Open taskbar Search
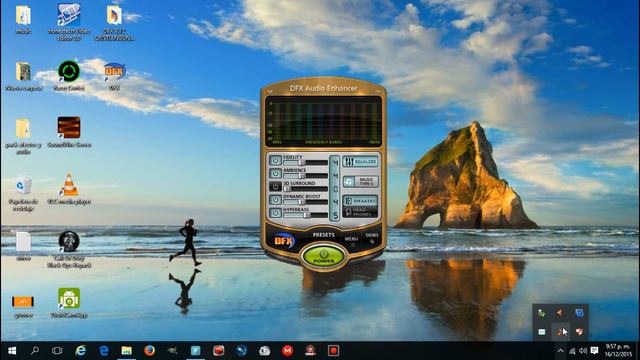Image resolution: width=640 pixels, height=360 pixels. point(35,351)
